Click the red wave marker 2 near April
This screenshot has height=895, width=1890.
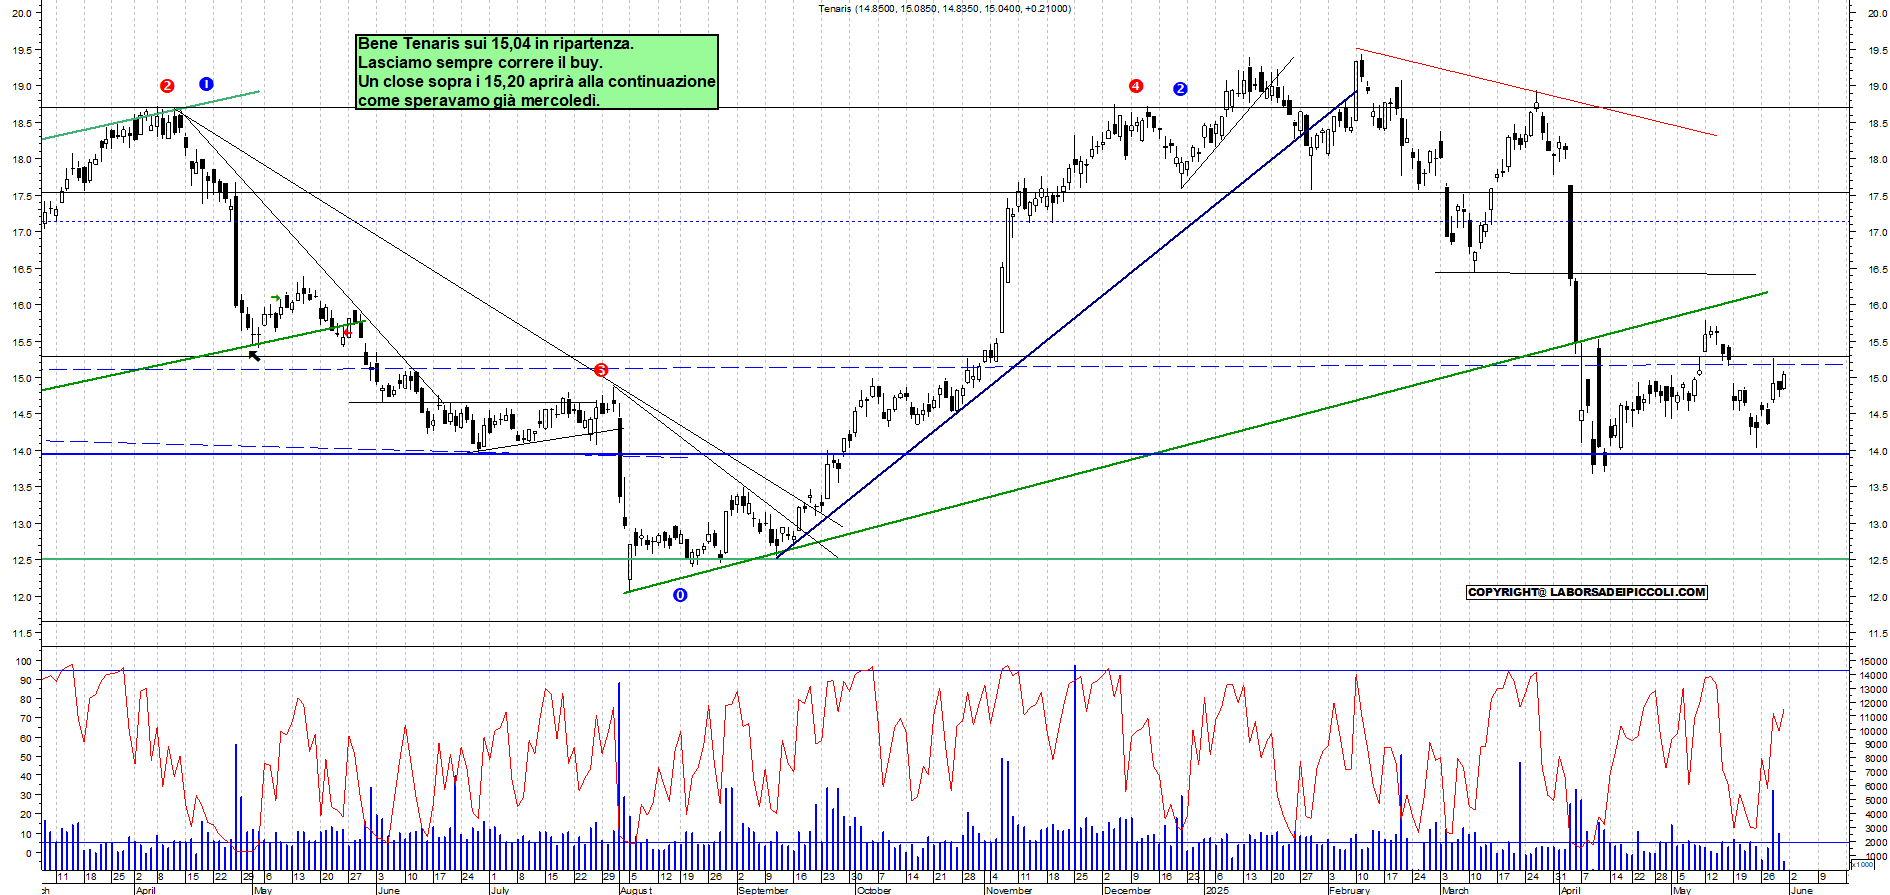(167, 86)
